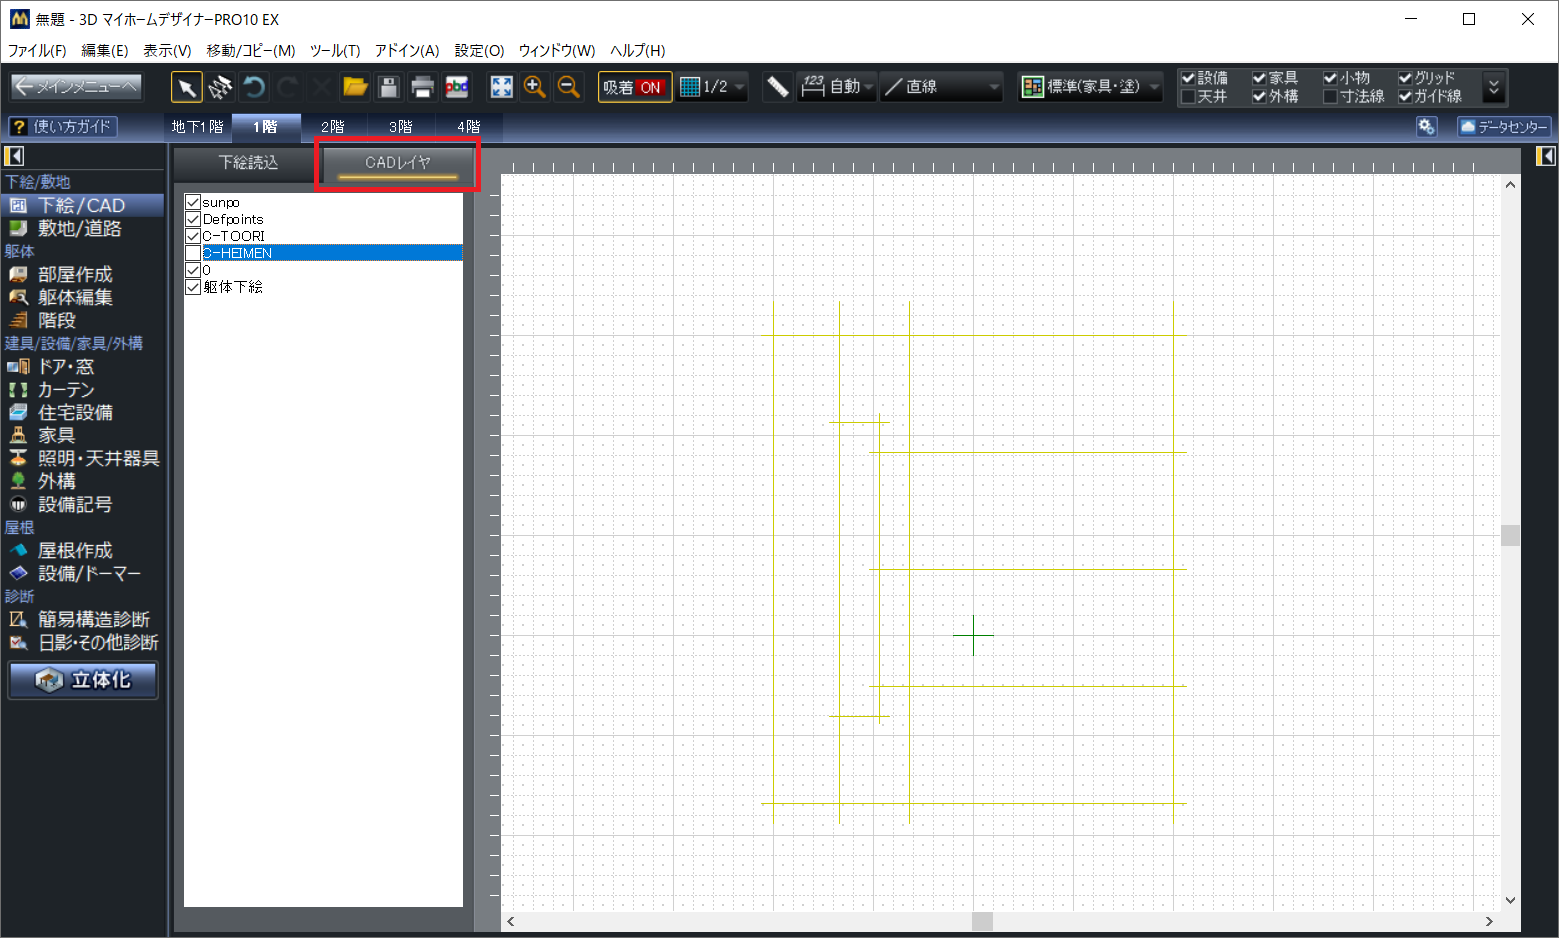
Task: Uncheck the sunpo layer checkbox
Action: [193, 202]
